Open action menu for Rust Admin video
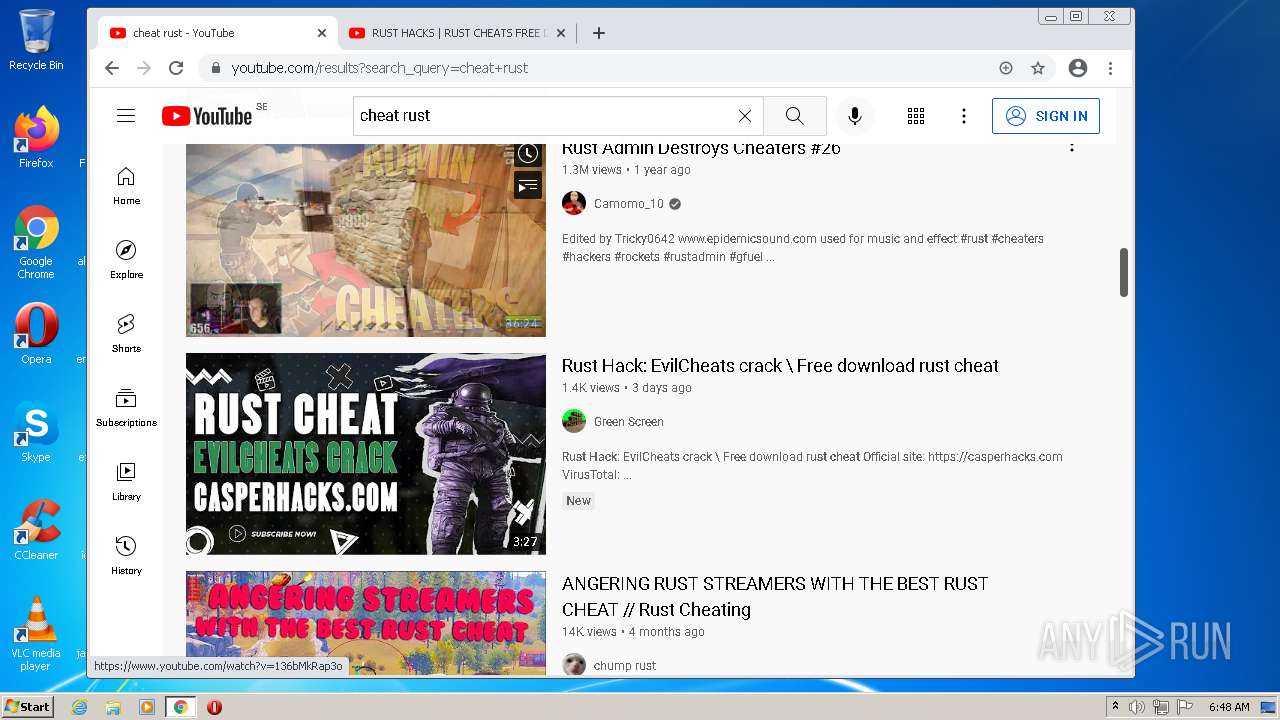The image size is (1280, 720). 1072,147
